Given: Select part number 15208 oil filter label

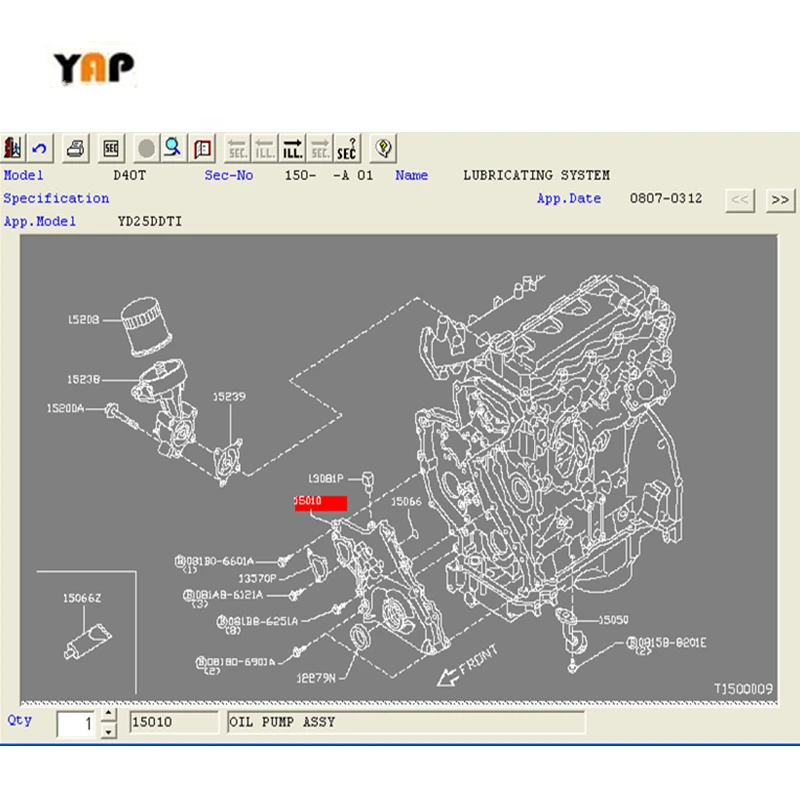Looking at the screenshot, I should coord(84,320).
